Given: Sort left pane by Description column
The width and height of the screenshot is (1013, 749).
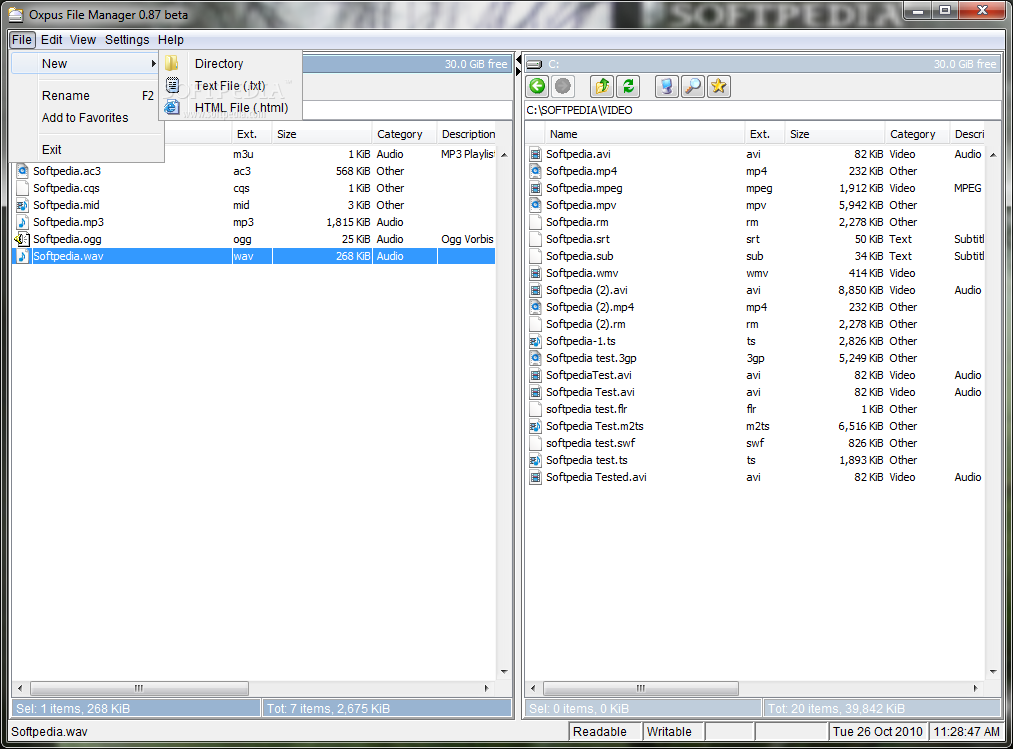Looking at the screenshot, I should (468, 134).
